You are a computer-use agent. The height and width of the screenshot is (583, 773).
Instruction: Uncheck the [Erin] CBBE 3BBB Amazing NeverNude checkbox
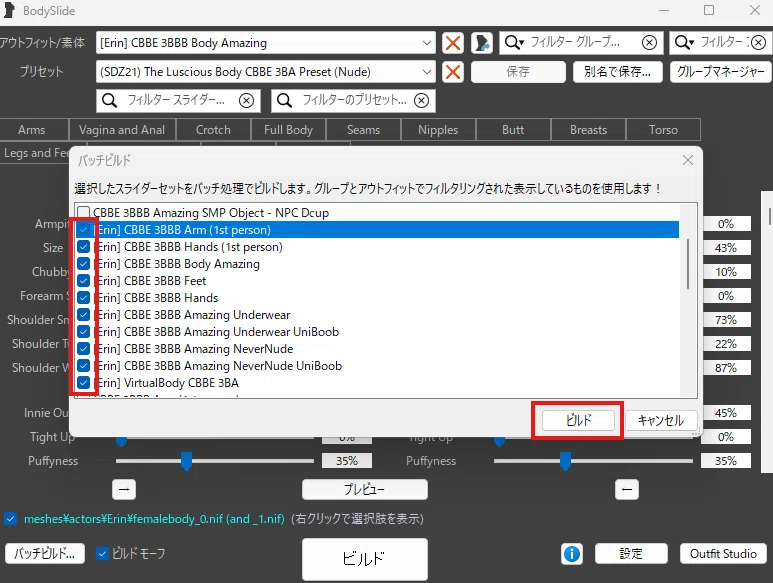(84, 348)
